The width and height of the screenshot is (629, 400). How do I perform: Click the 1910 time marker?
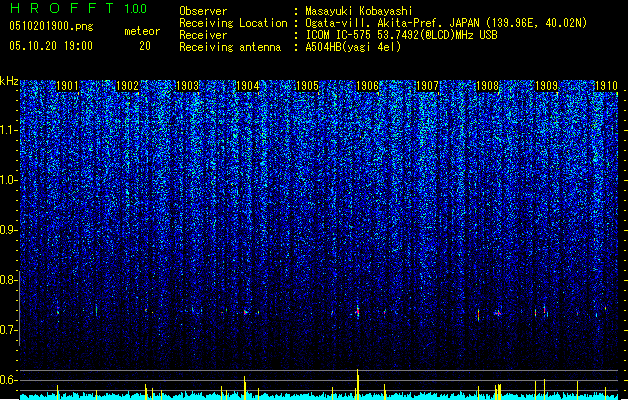606,86
